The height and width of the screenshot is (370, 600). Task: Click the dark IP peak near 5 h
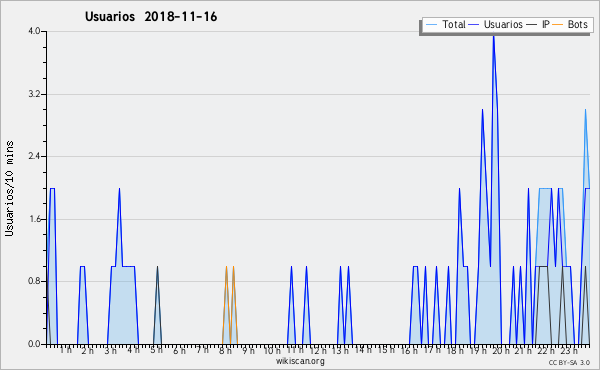tap(157, 267)
